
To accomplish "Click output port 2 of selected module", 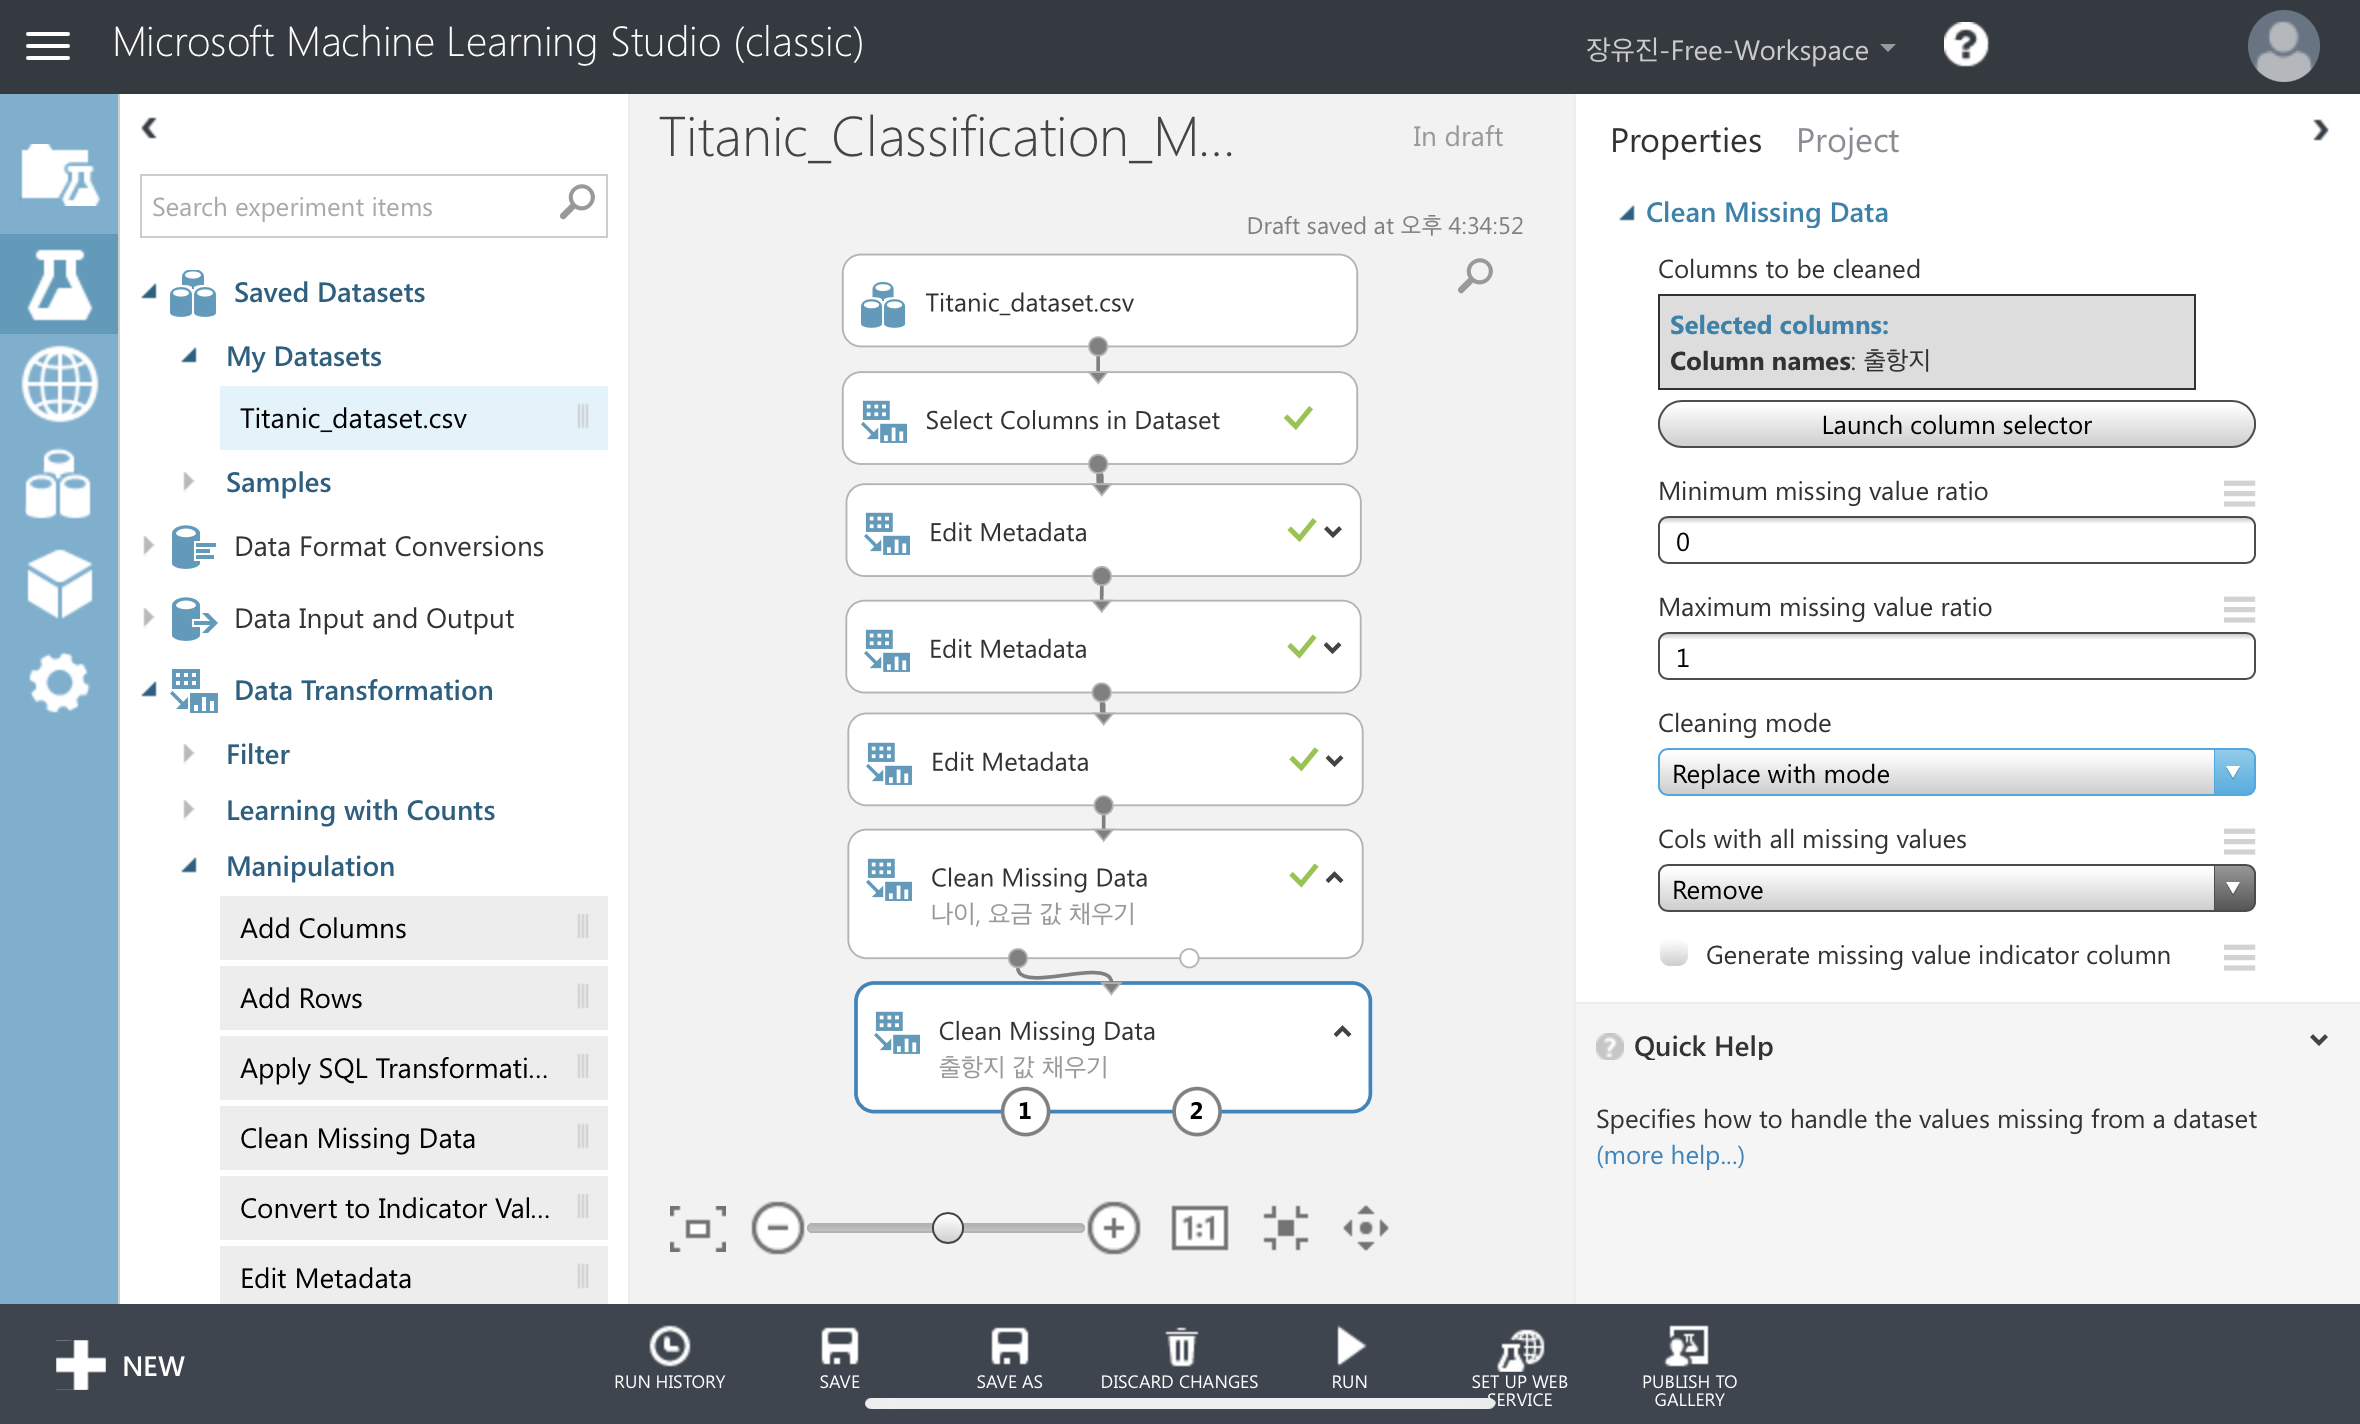I will (x=1196, y=1111).
